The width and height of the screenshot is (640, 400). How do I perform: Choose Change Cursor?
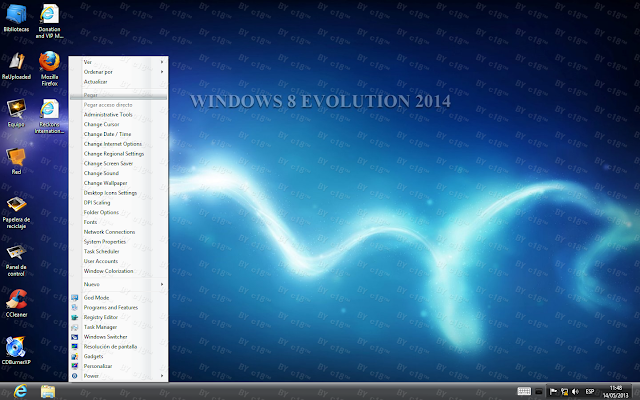click(x=118, y=124)
